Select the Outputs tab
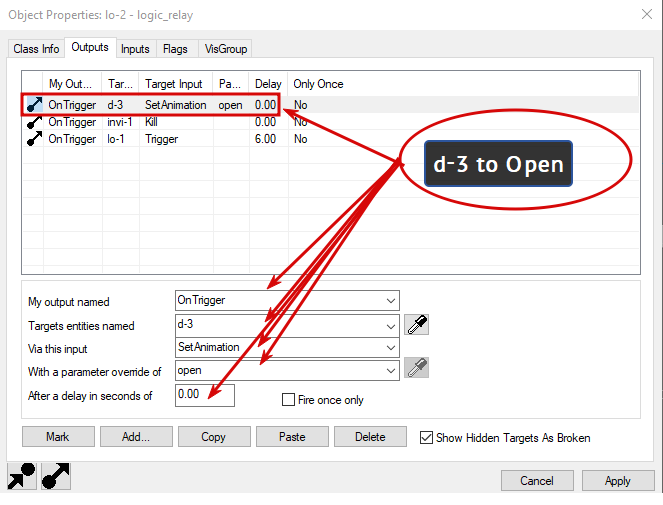The width and height of the screenshot is (663, 505). tap(90, 47)
